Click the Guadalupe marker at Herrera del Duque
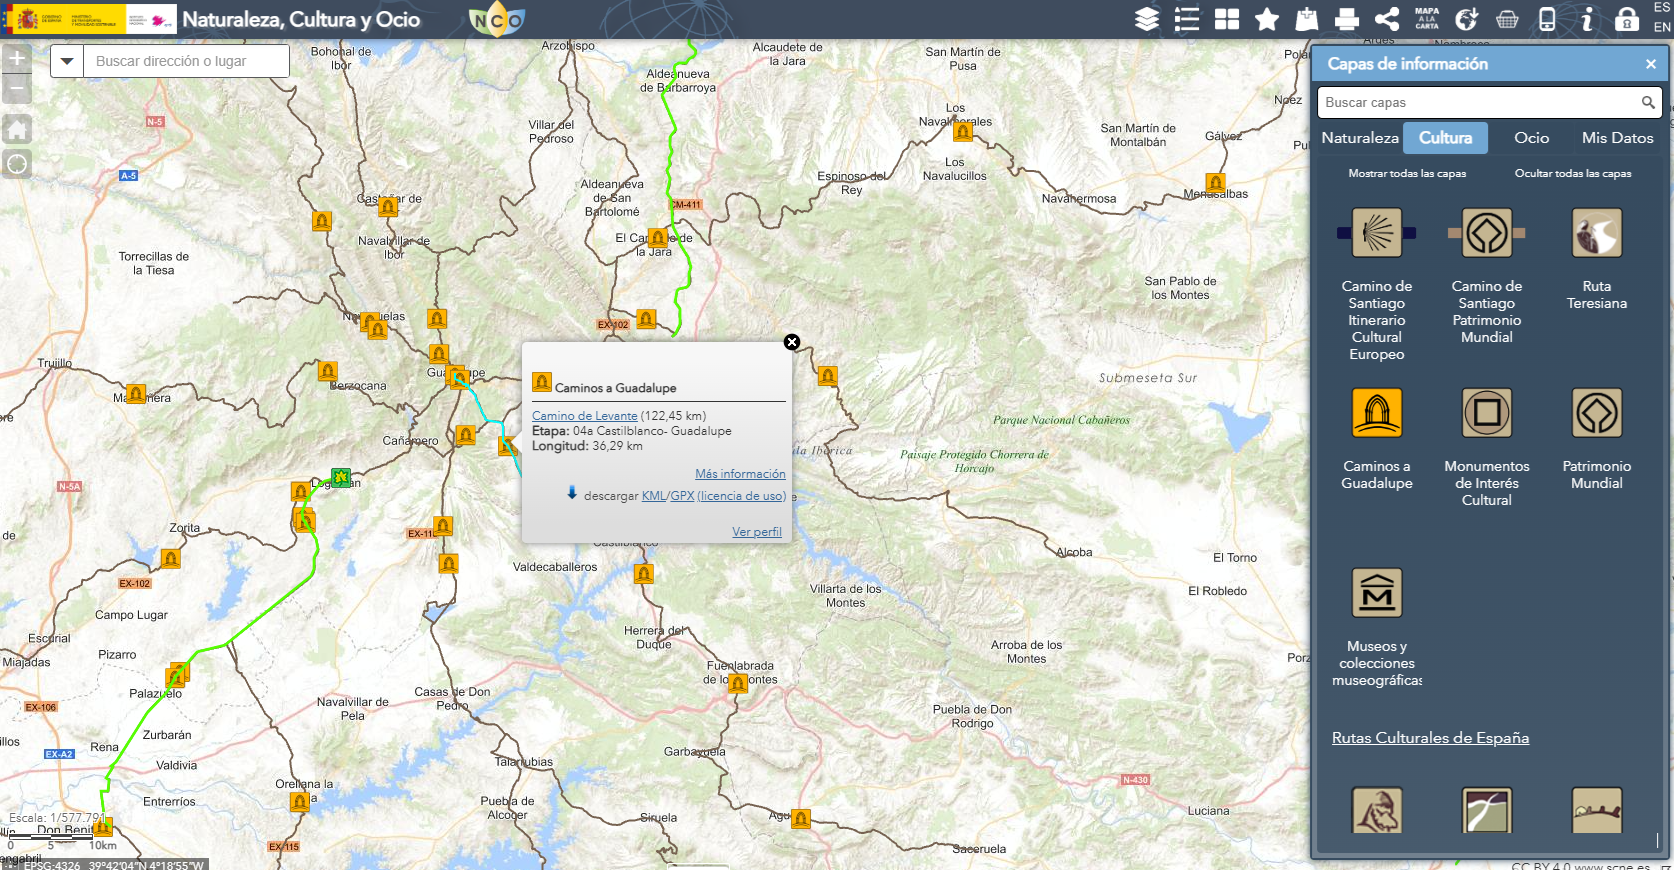The width and height of the screenshot is (1674, 870). pyautogui.click(x=644, y=574)
